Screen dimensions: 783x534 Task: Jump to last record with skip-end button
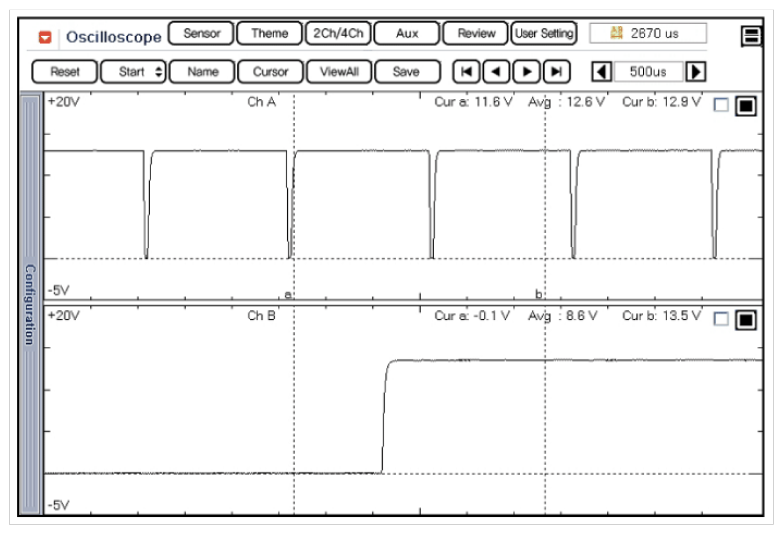[556, 72]
